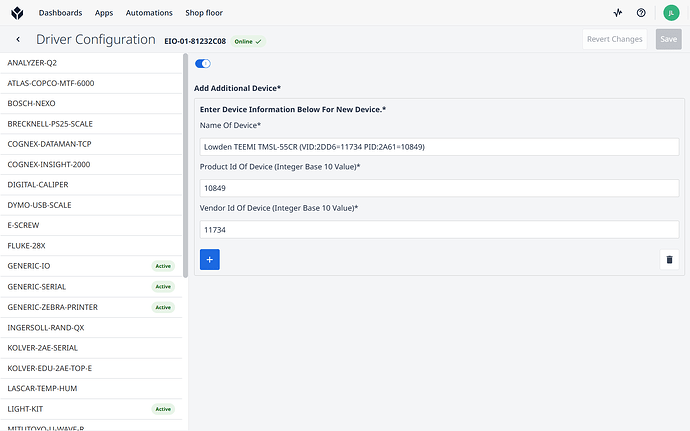Select the LIGHT-KIT driver
The image size is (690, 431).
click(x=91, y=409)
